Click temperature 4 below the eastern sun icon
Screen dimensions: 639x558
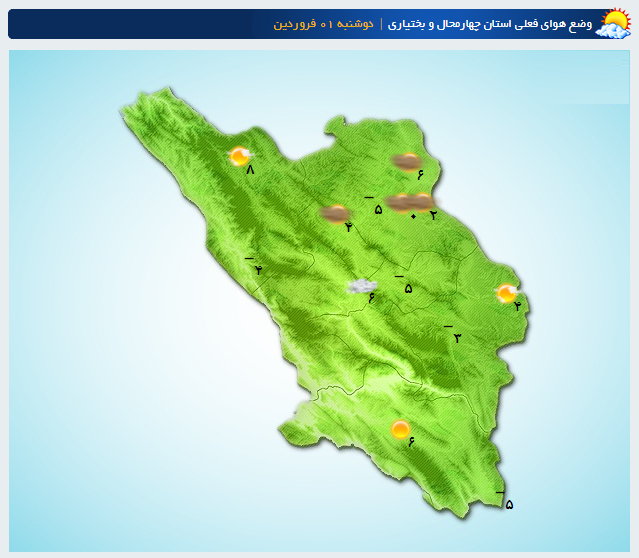click(517, 306)
